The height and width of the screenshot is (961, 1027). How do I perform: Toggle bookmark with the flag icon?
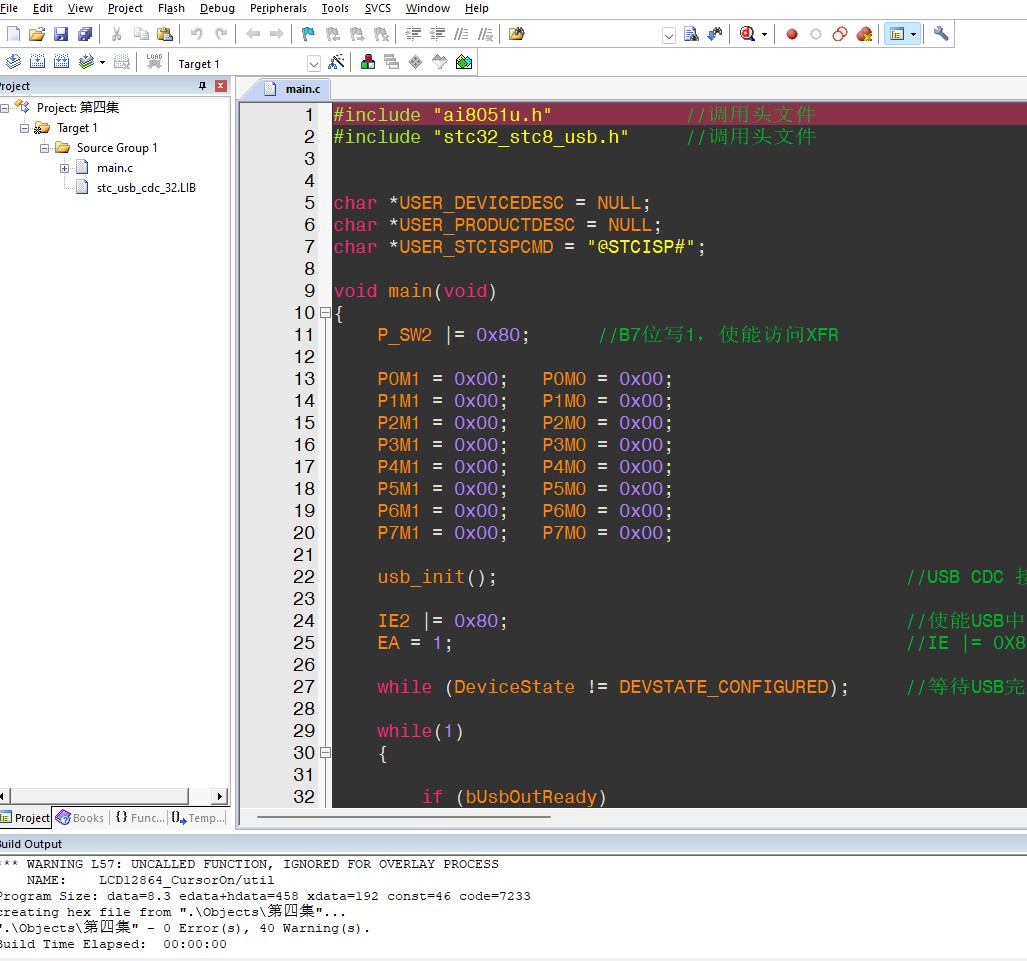coord(308,34)
